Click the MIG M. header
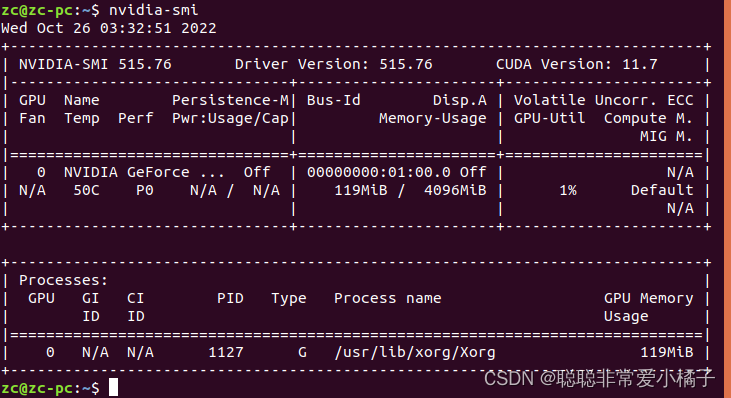 [x=666, y=137]
